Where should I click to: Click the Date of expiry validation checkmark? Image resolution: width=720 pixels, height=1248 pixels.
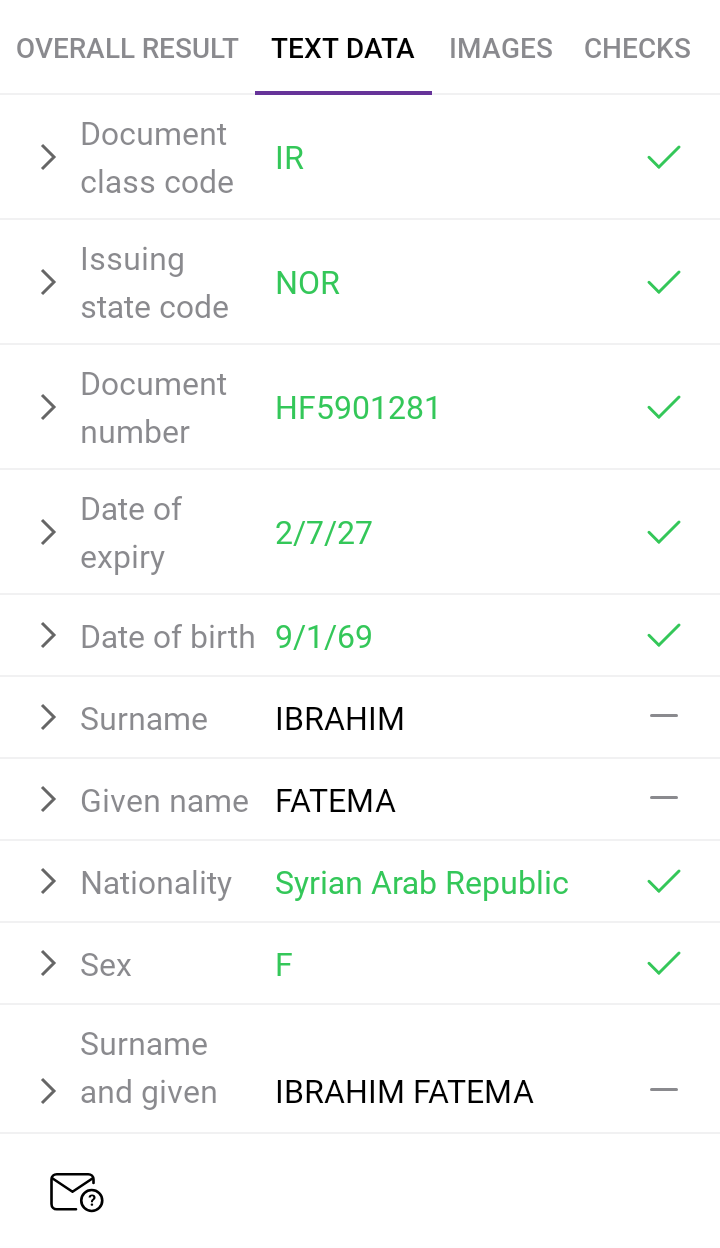click(x=664, y=532)
